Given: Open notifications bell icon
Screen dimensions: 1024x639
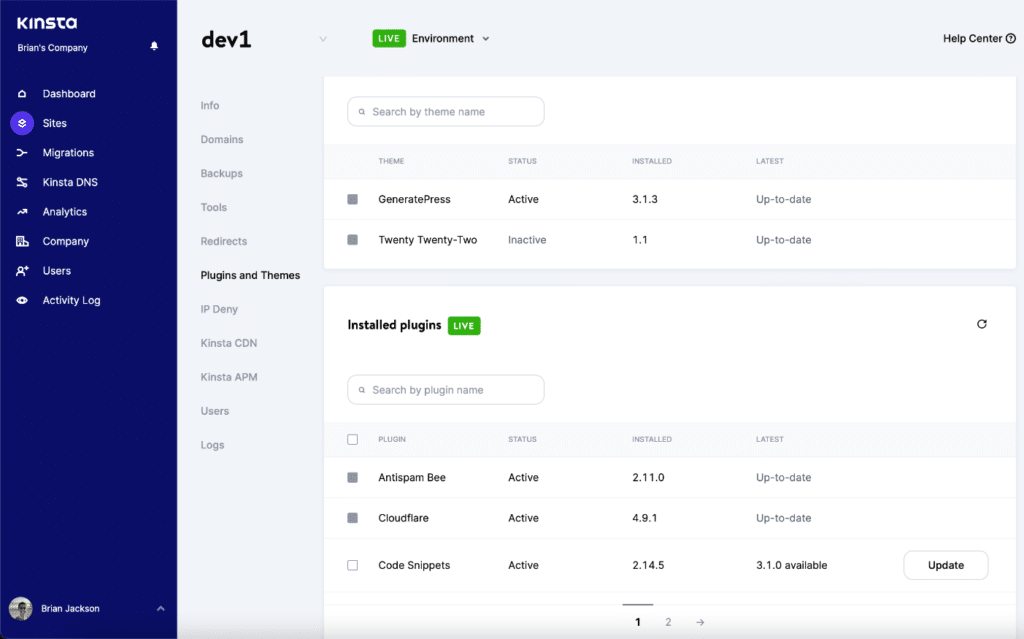Looking at the screenshot, I should (154, 46).
